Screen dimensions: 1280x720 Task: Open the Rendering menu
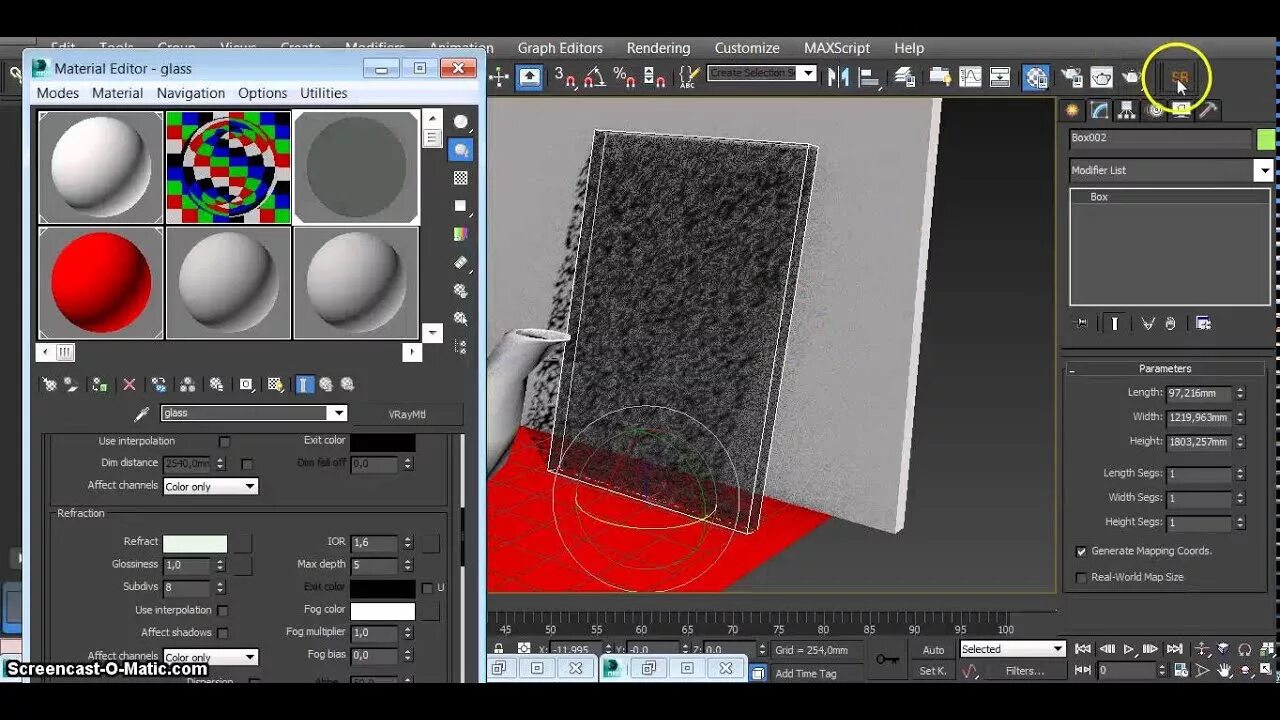(658, 48)
